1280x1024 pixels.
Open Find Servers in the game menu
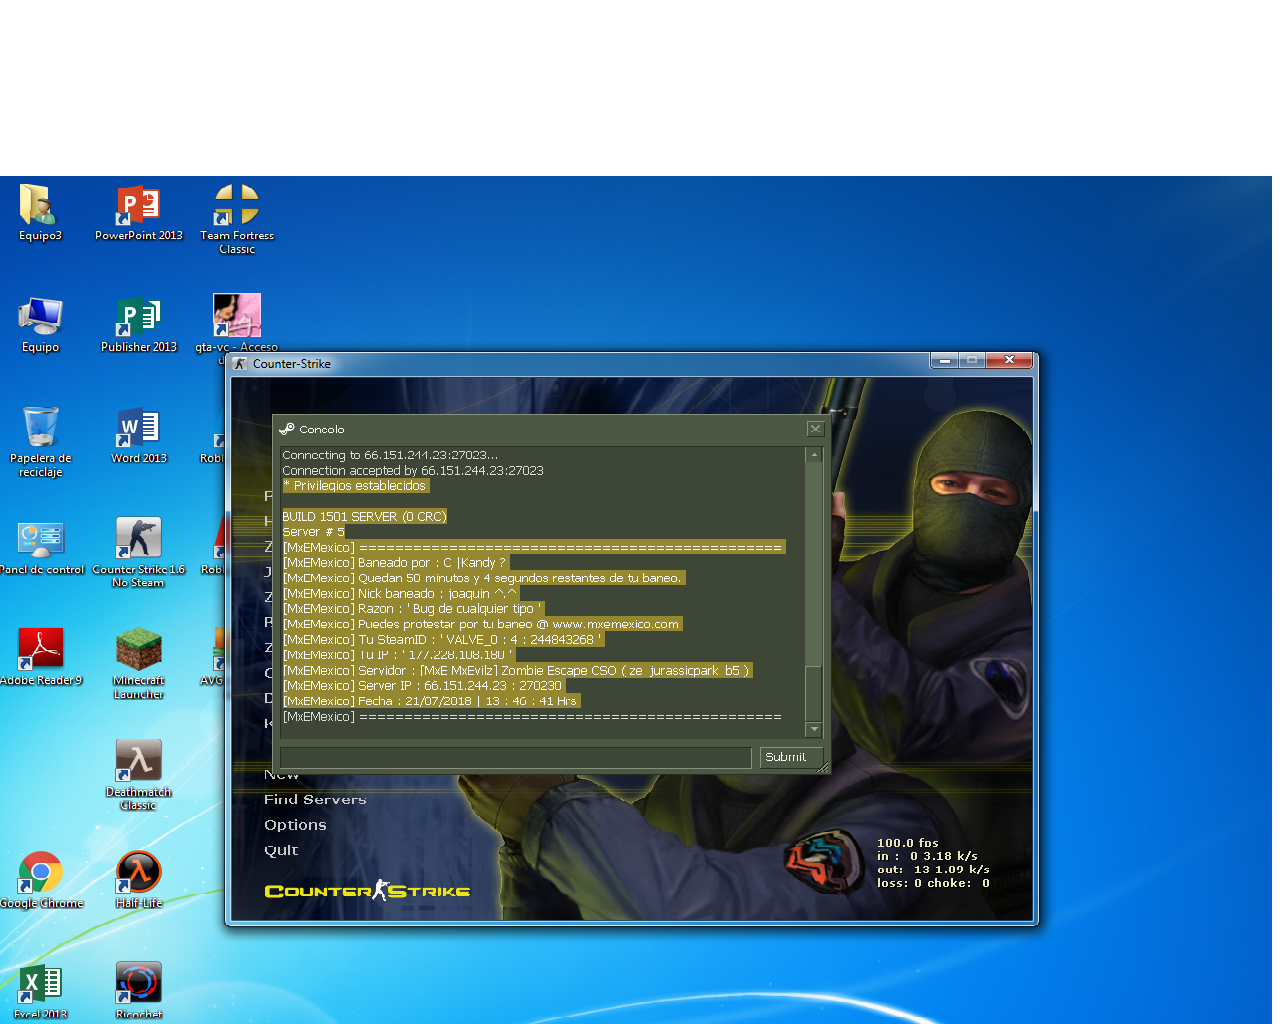[315, 800]
